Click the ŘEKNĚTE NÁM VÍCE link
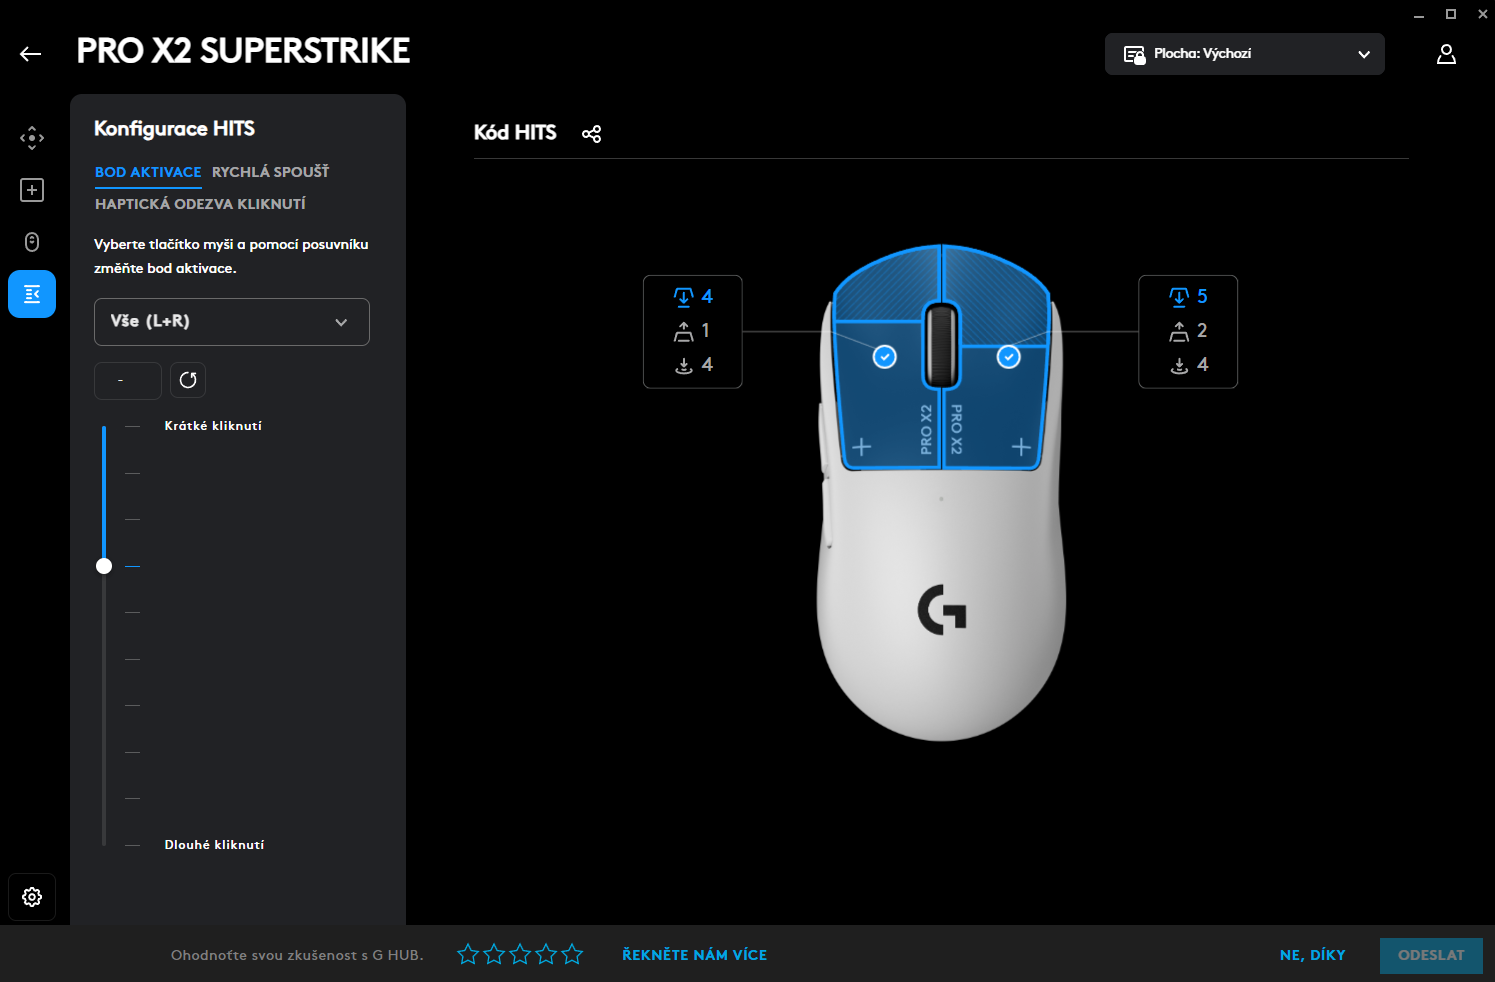 [694, 955]
